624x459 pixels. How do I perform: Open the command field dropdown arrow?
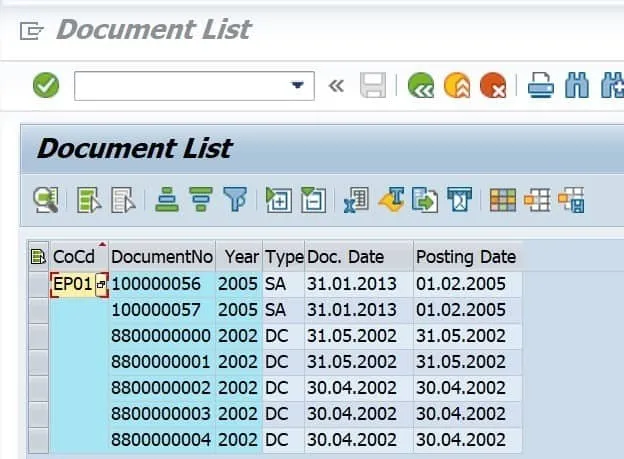point(297,86)
